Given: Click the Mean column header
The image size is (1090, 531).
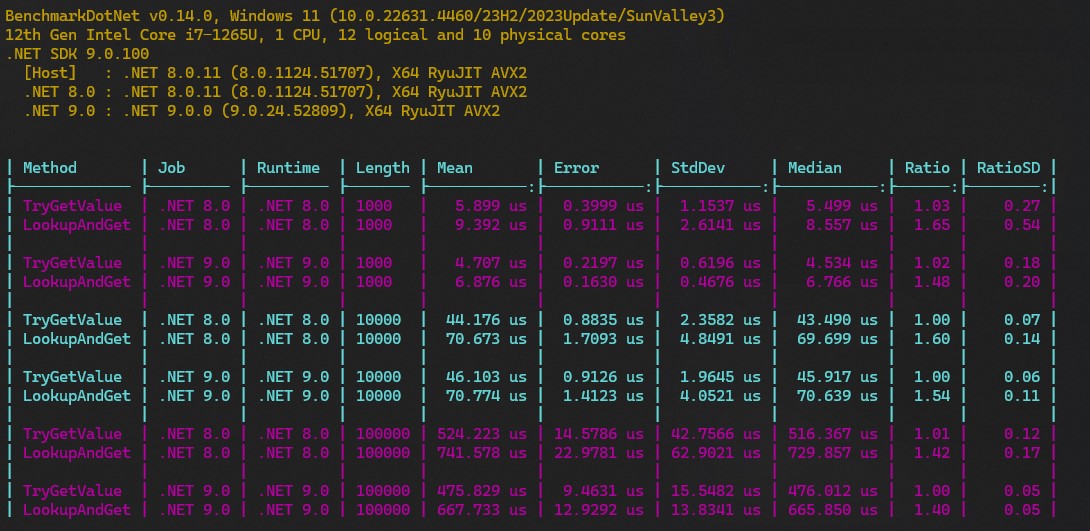Looking at the screenshot, I should point(455,168).
